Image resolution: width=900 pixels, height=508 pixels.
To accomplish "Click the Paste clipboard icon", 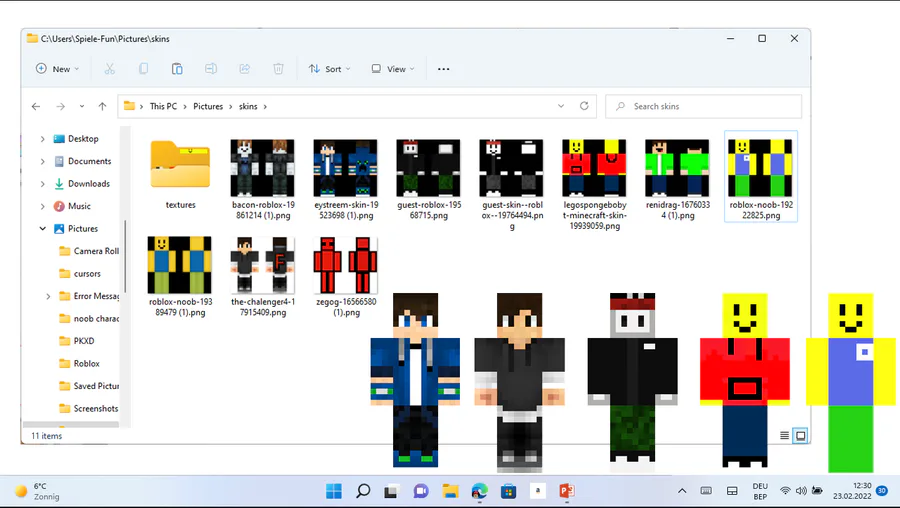I will tap(177, 69).
